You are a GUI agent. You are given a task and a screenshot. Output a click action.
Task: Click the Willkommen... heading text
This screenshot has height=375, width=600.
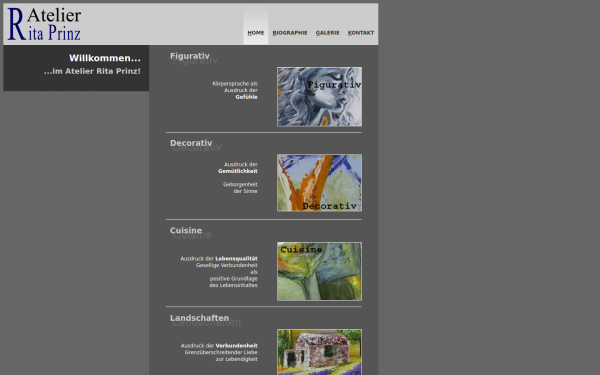pyautogui.click(x=105, y=58)
